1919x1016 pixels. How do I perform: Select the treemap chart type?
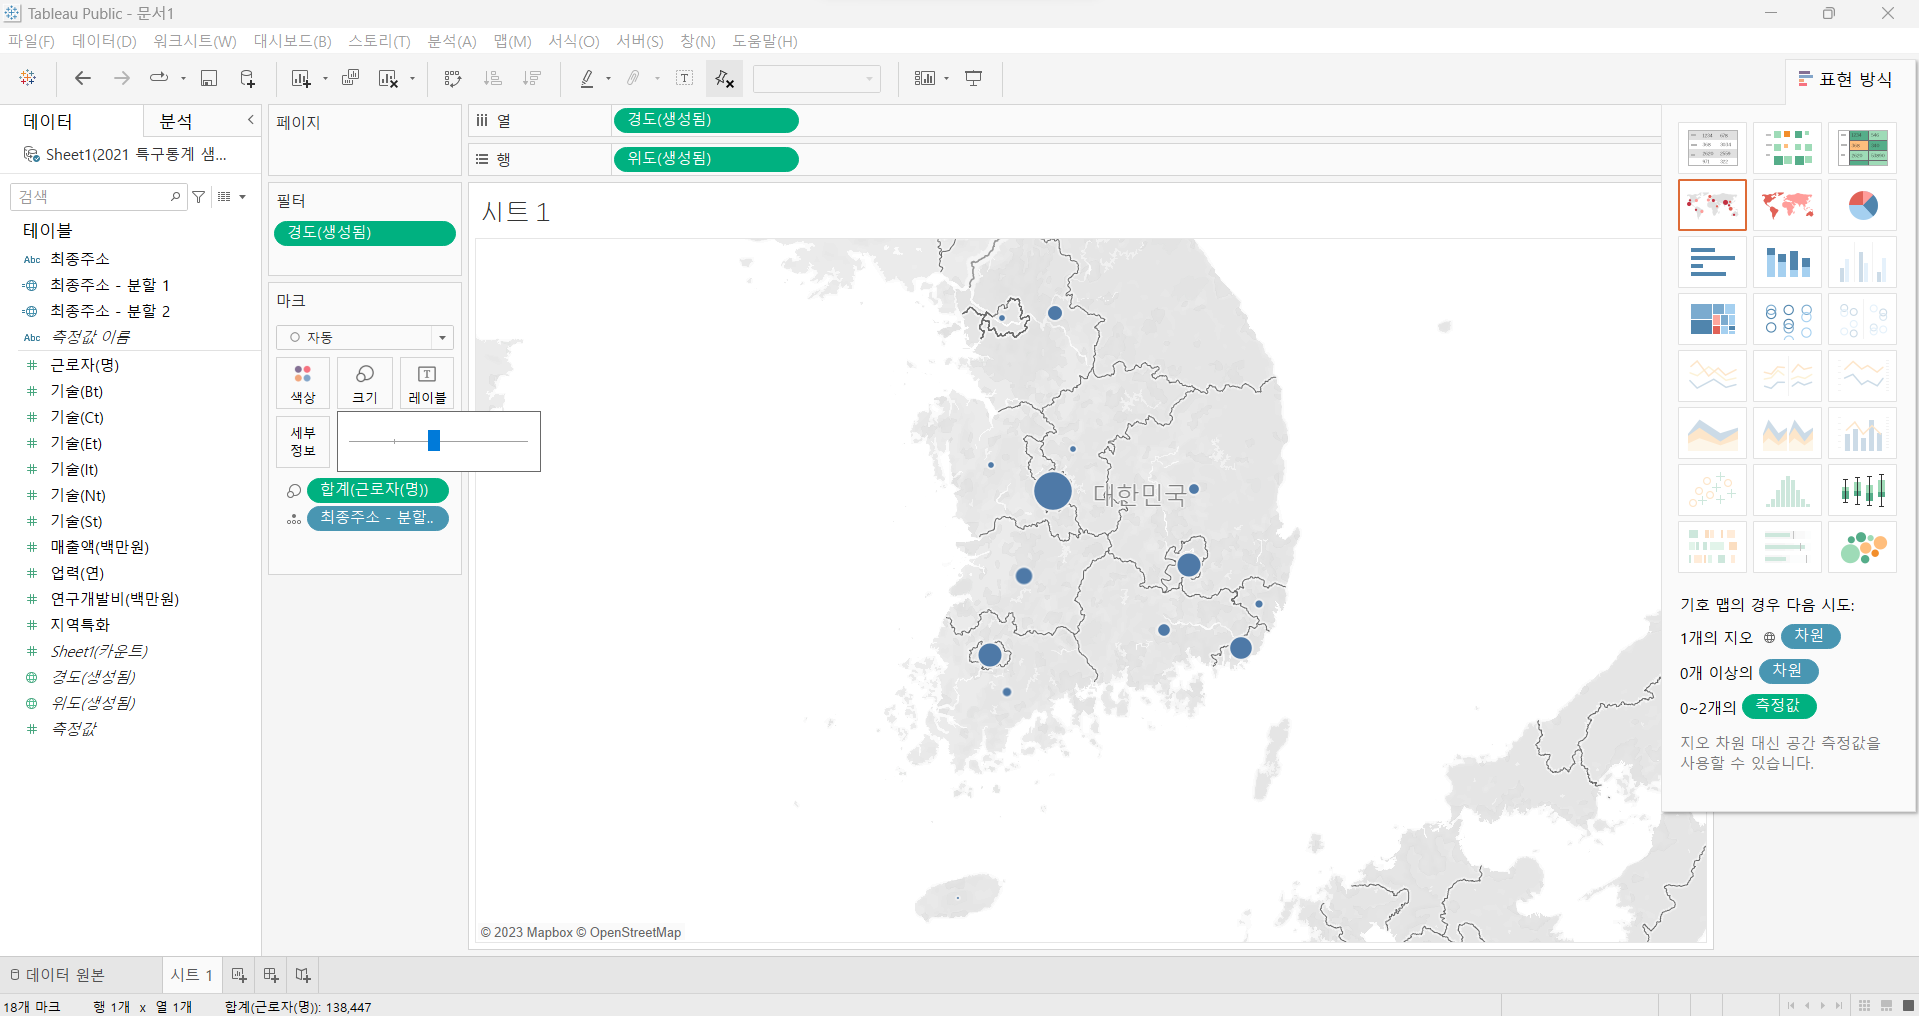point(1712,319)
